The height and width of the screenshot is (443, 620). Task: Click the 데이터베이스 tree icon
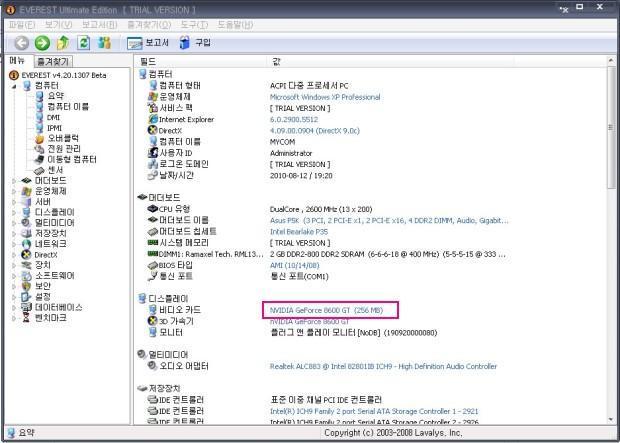[x=26, y=308]
